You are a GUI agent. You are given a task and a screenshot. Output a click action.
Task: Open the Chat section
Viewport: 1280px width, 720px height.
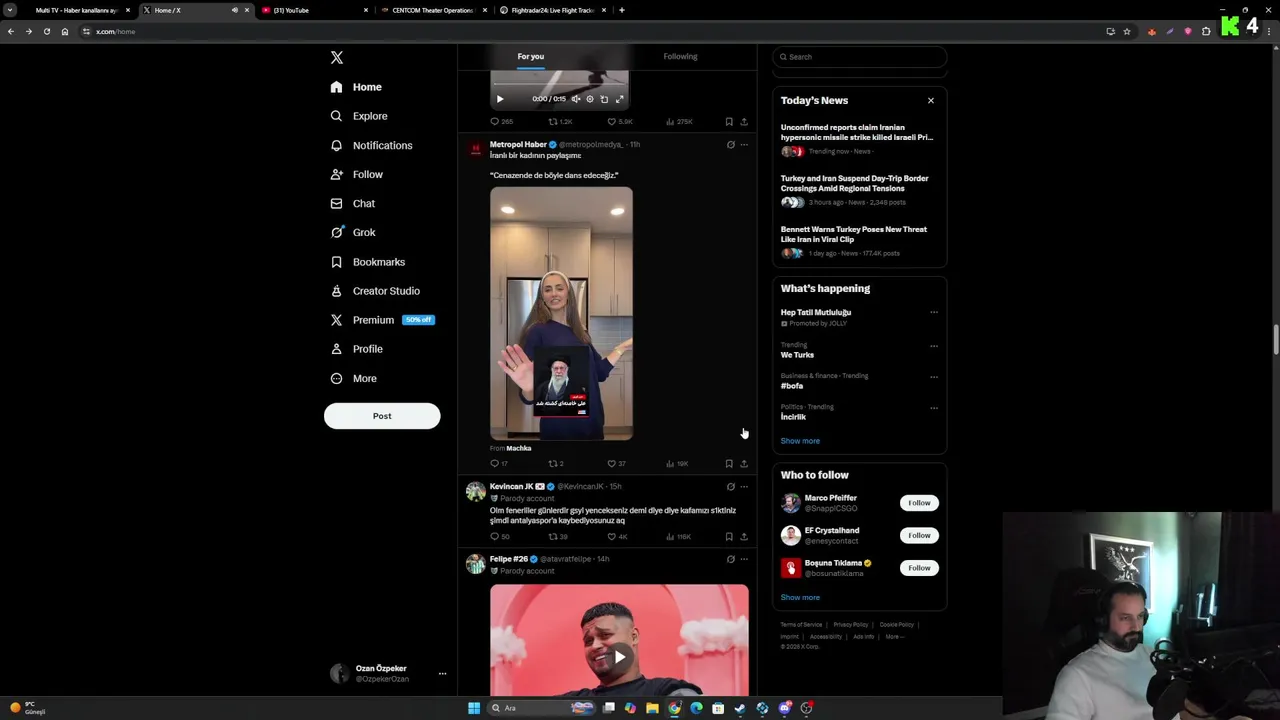click(x=353, y=203)
